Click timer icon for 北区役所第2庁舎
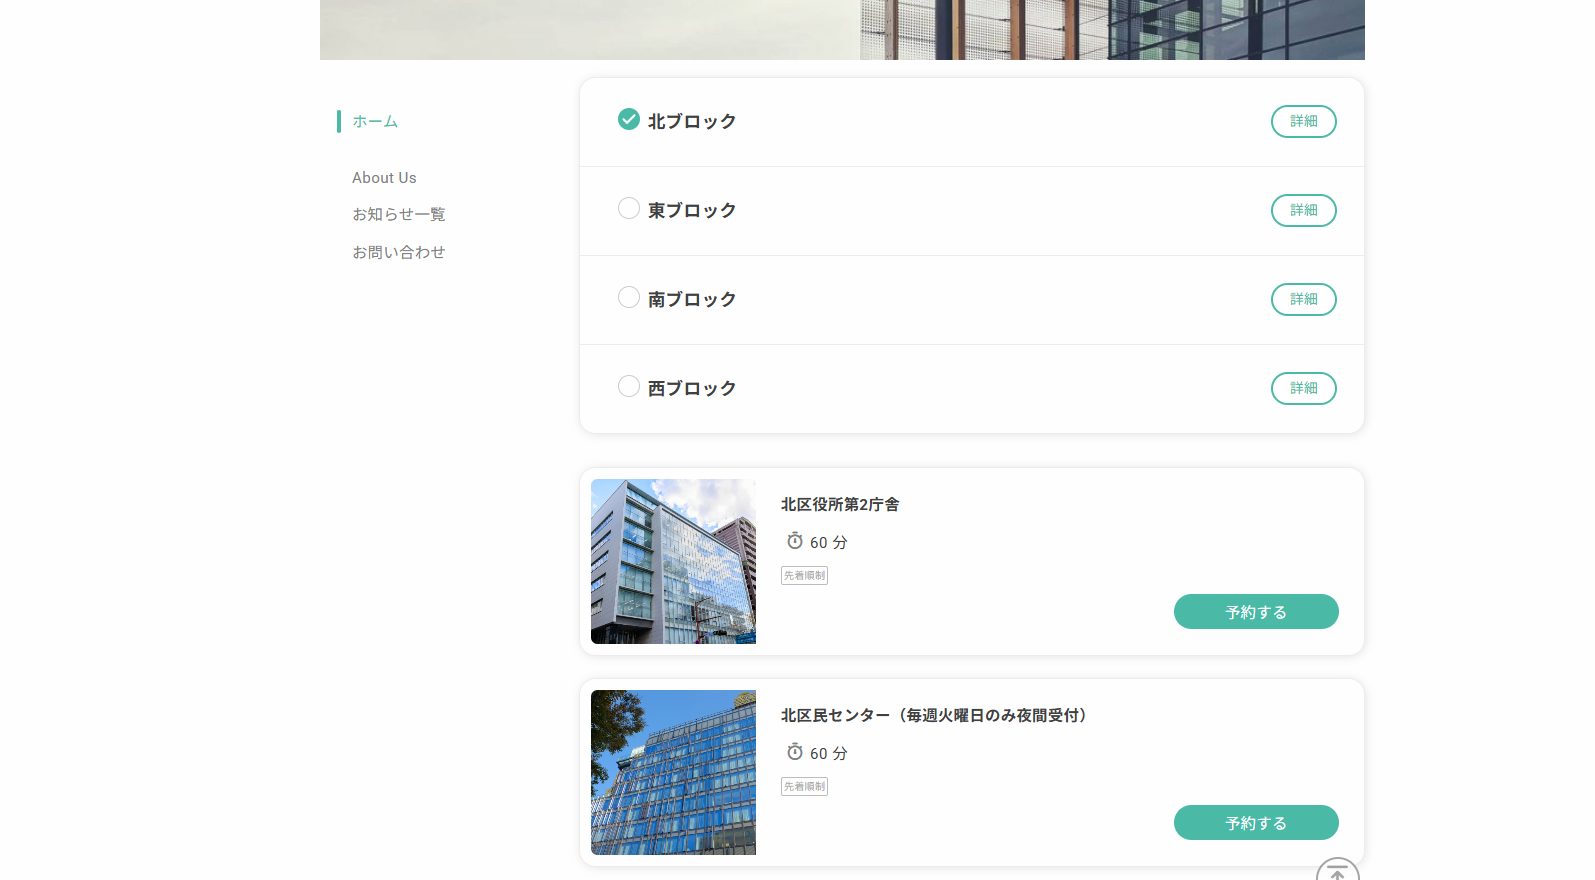1595x880 pixels. [x=795, y=541]
